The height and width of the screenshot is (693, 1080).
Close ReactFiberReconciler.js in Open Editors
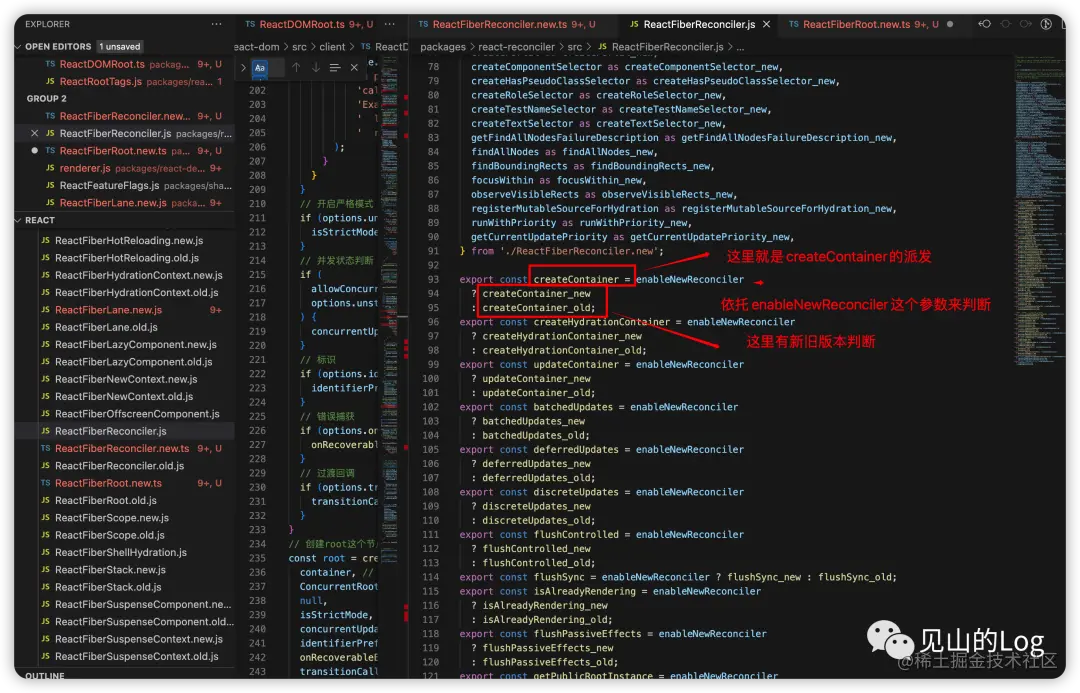[34, 133]
